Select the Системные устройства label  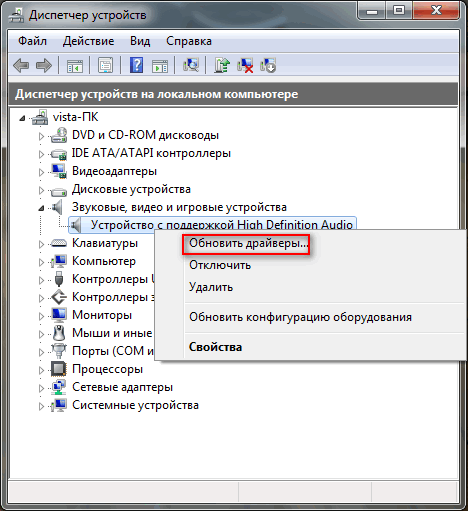135,405
